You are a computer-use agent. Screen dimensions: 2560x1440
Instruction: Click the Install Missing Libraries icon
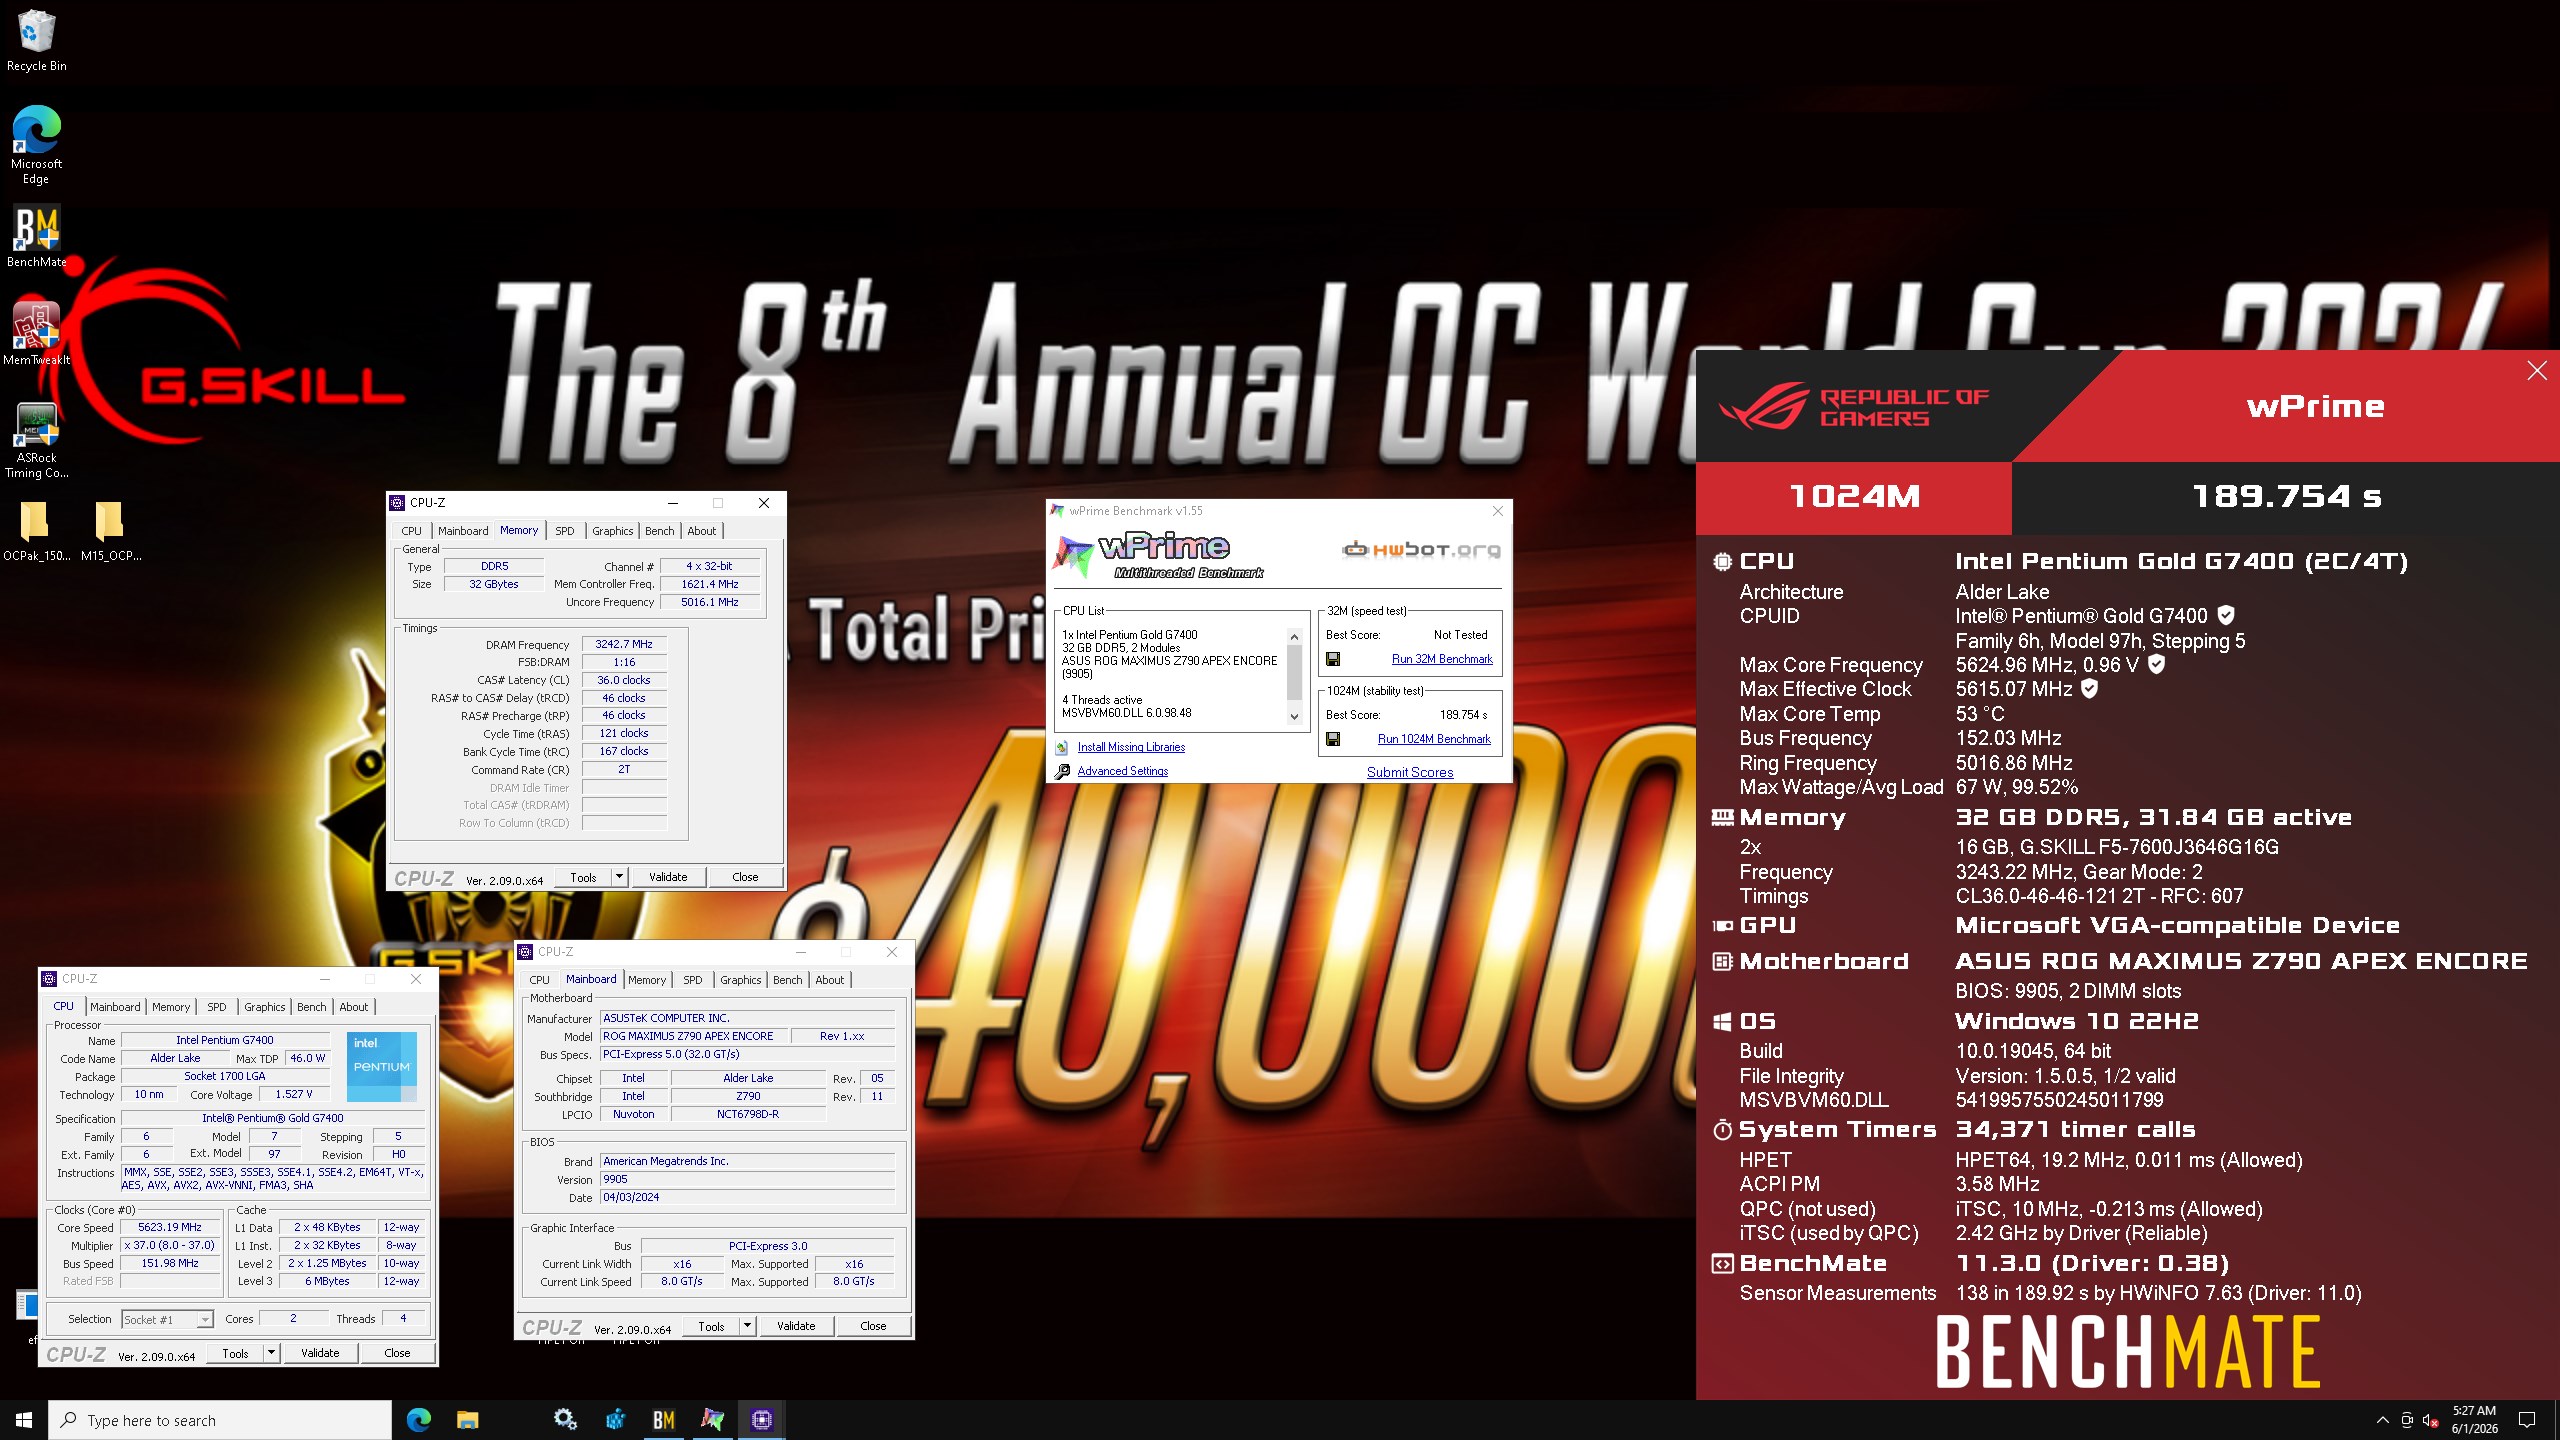click(x=1062, y=747)
